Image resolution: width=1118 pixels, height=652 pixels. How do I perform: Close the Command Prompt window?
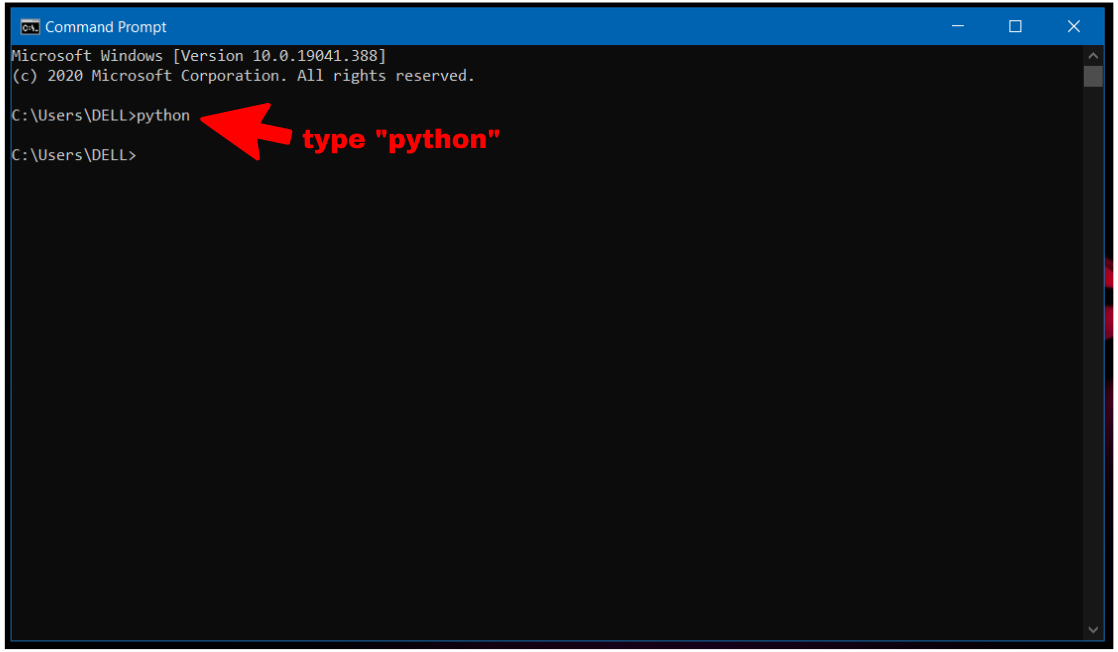click(1074, 26)
